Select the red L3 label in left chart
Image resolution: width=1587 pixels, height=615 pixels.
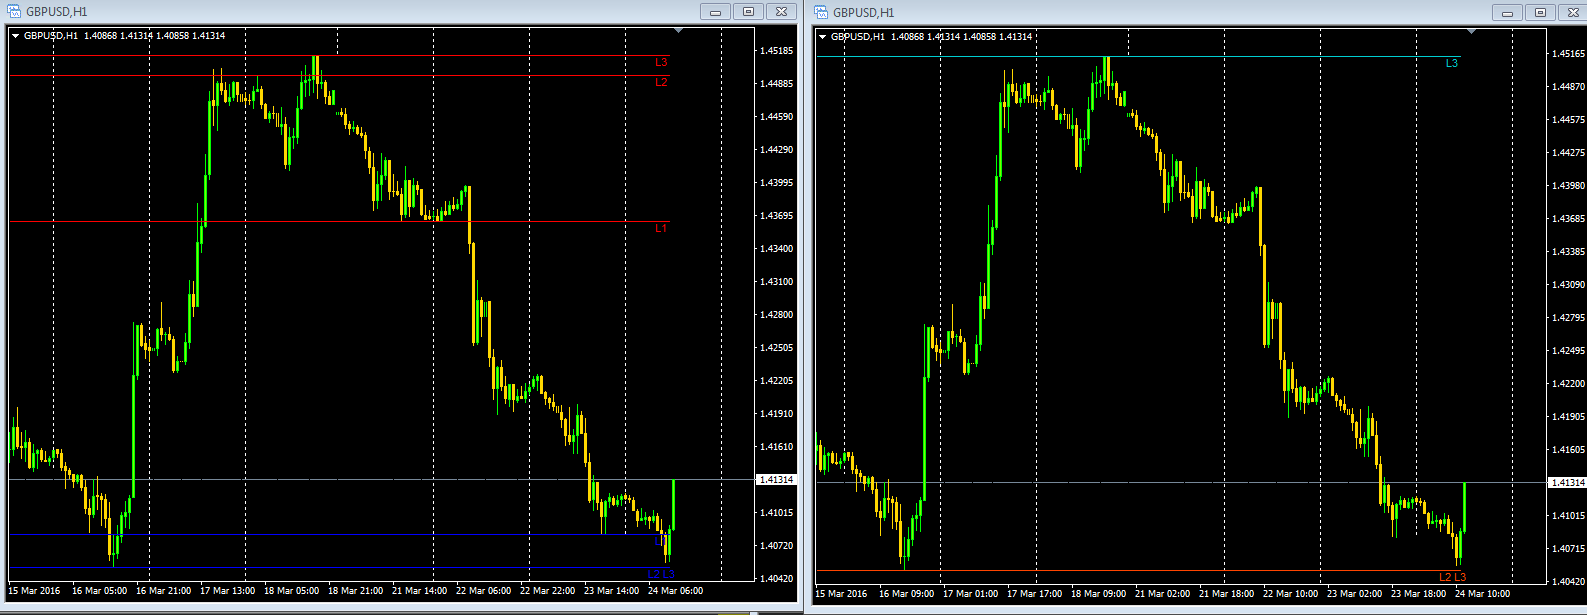click(661, 62)
